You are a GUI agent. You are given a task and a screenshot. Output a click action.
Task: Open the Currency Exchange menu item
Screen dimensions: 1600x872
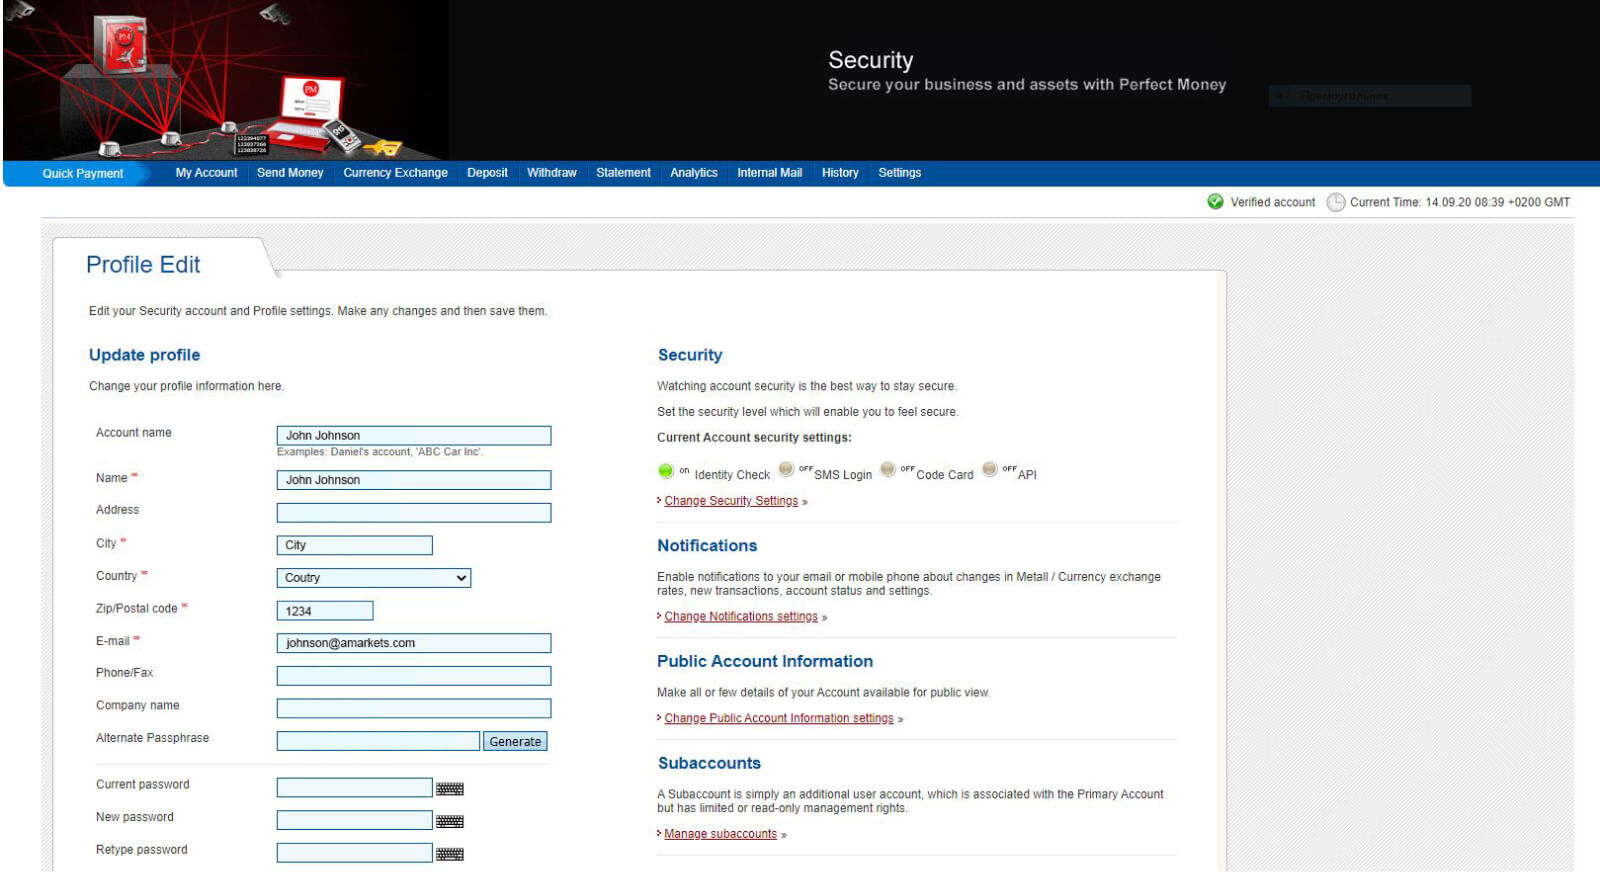click(395, 173)
